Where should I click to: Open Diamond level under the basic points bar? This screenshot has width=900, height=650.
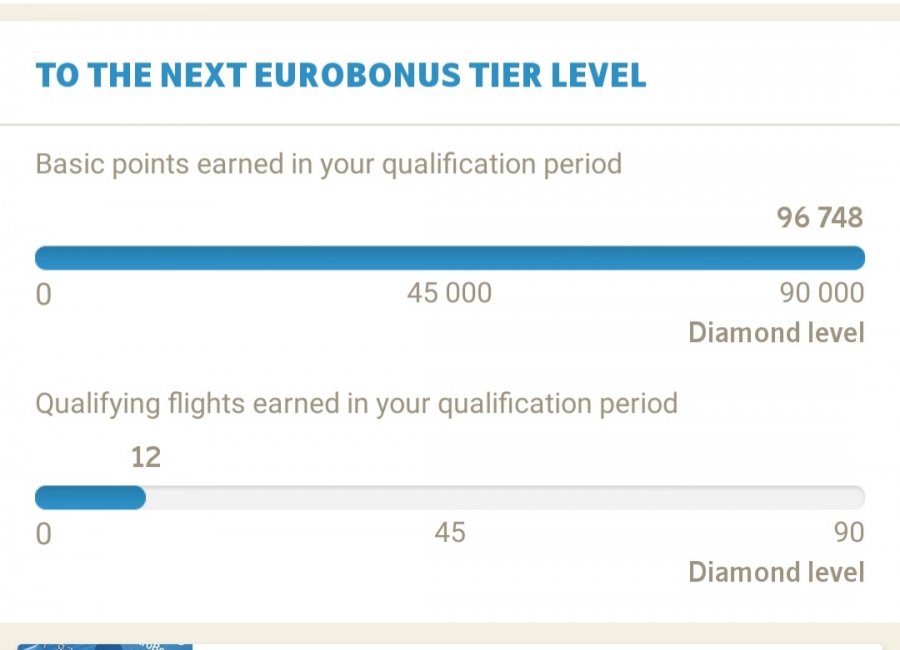click(x=776, y=332)
